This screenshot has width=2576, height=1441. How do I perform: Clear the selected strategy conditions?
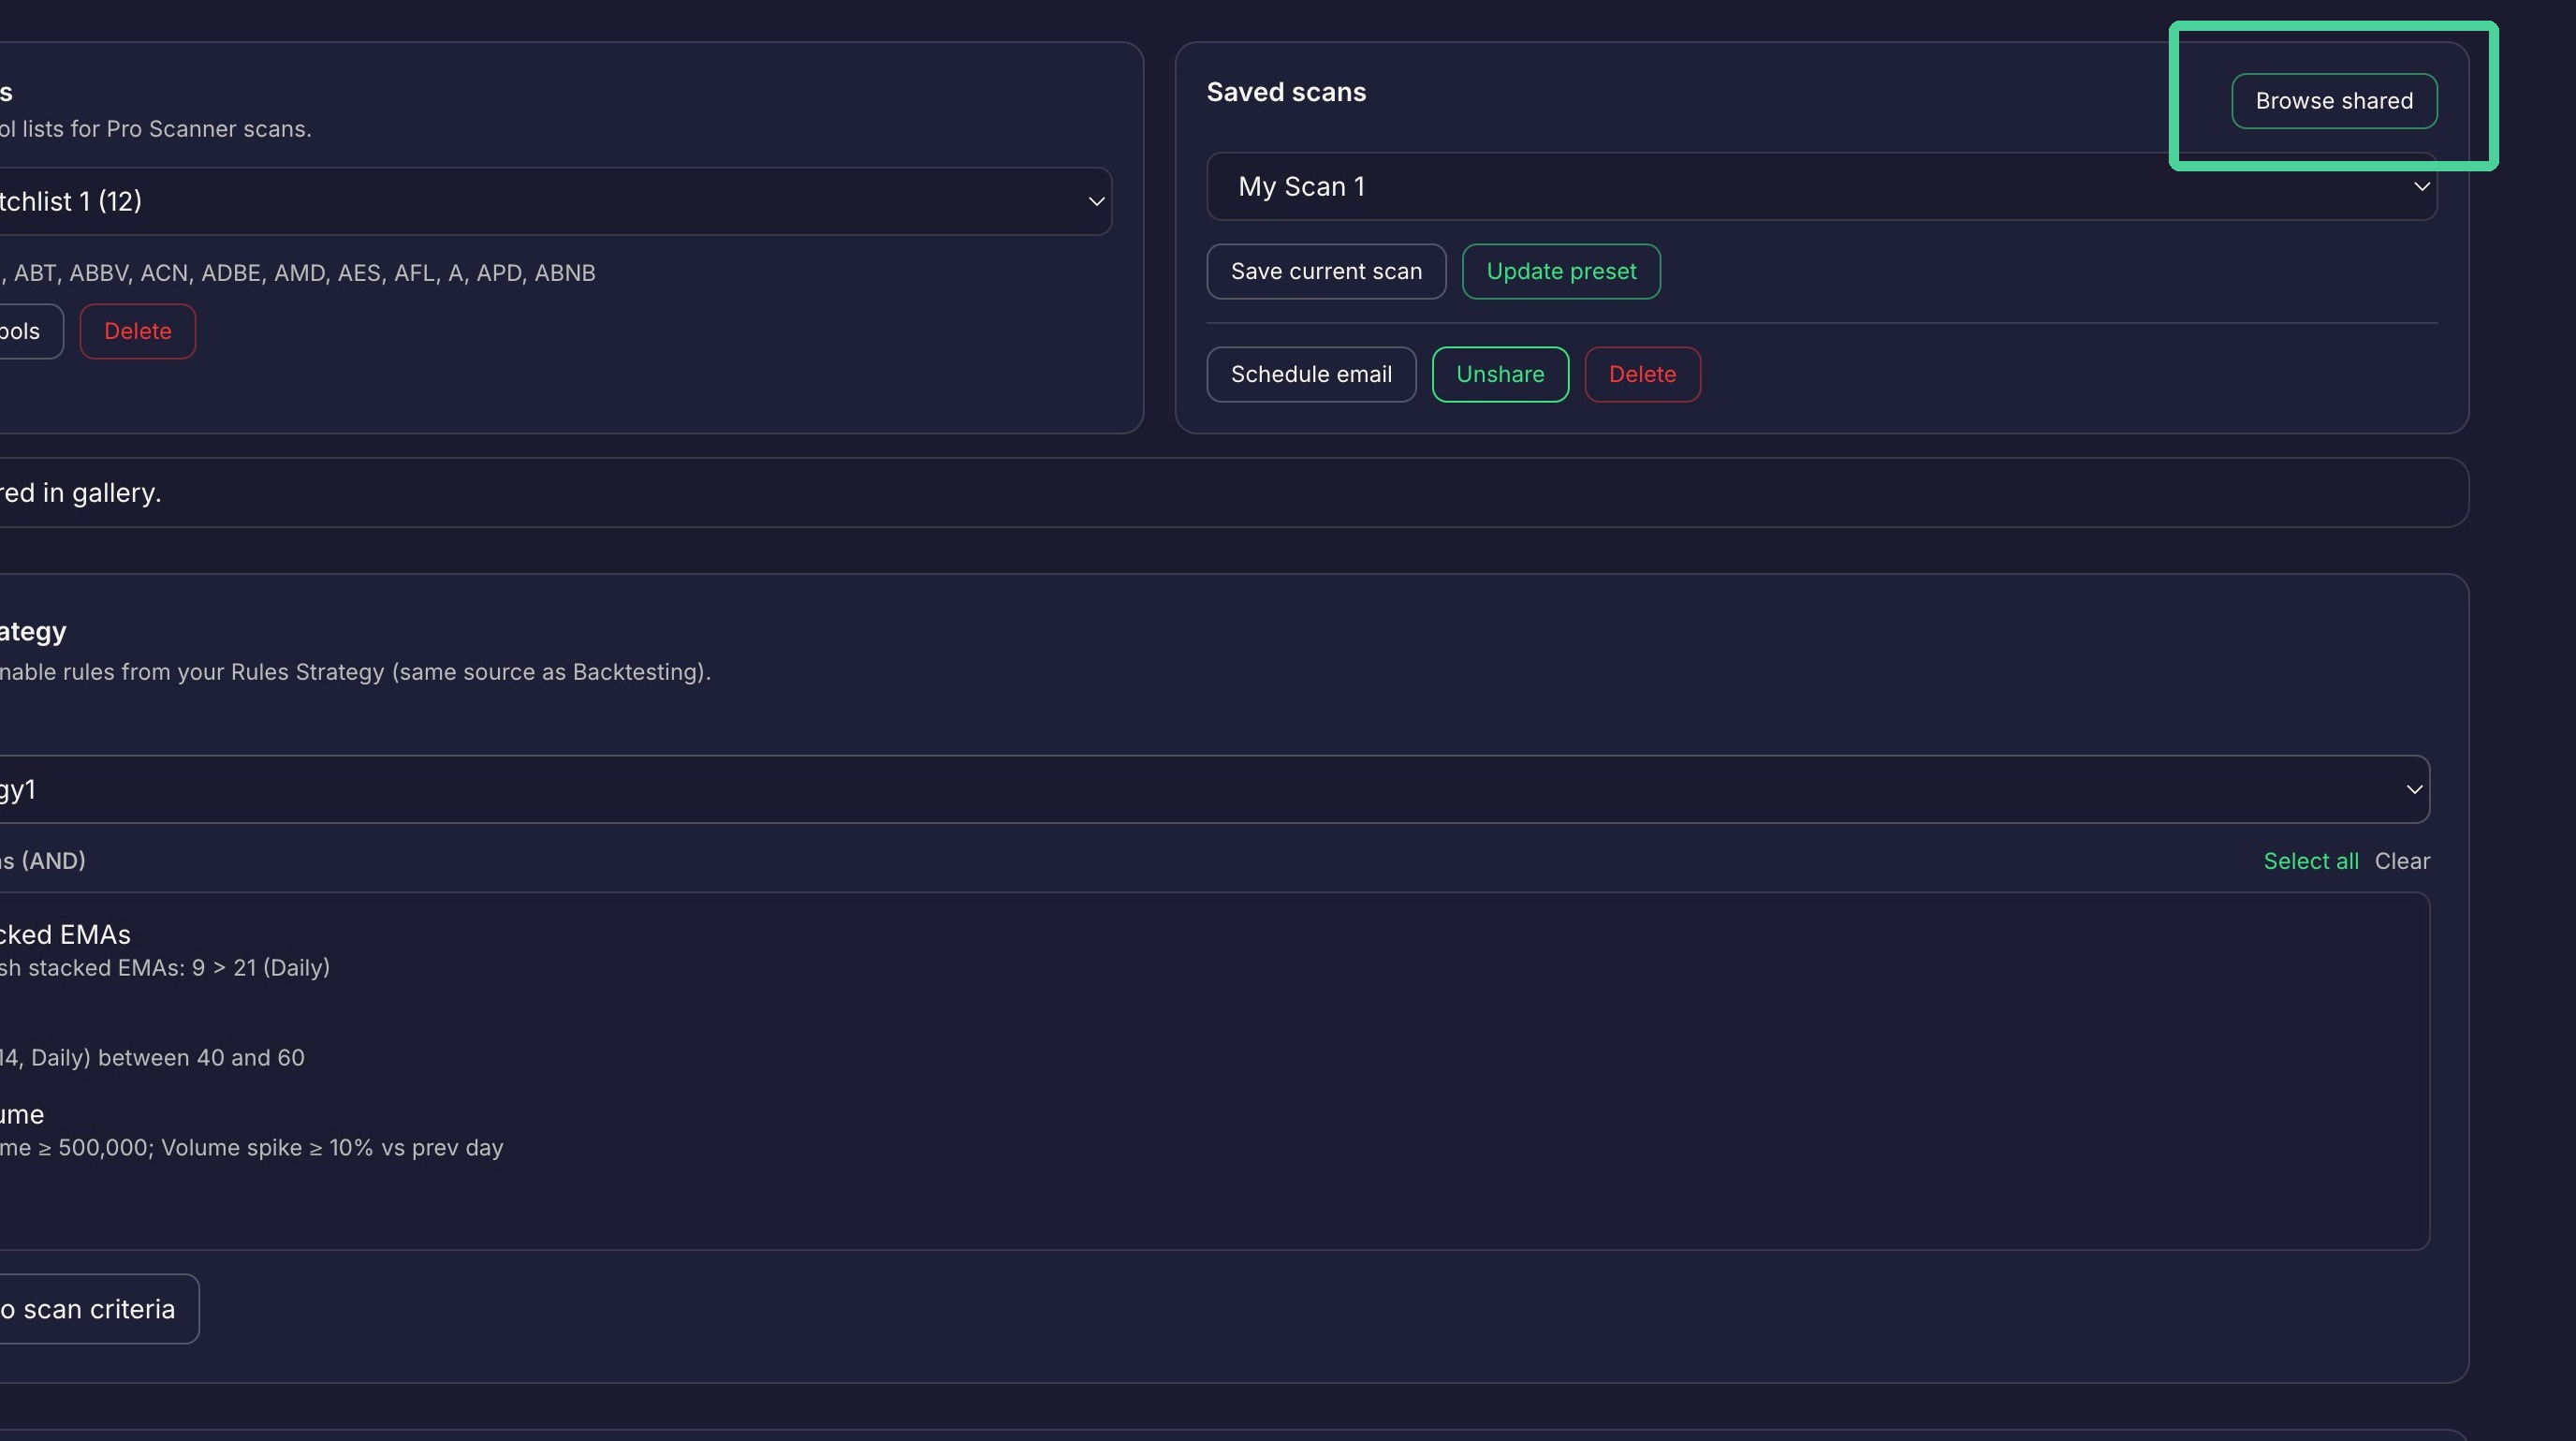pos(2401,861)
